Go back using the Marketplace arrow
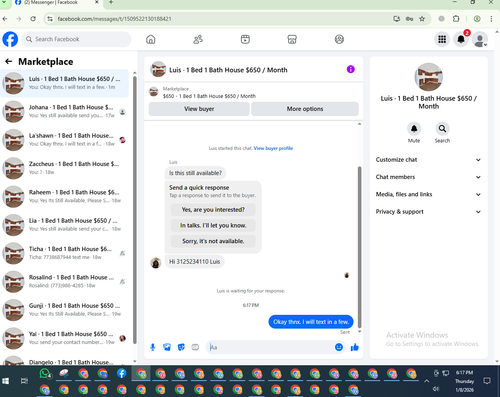The width and height of the screenshot is (500, 397). click(x=9, y=61)
